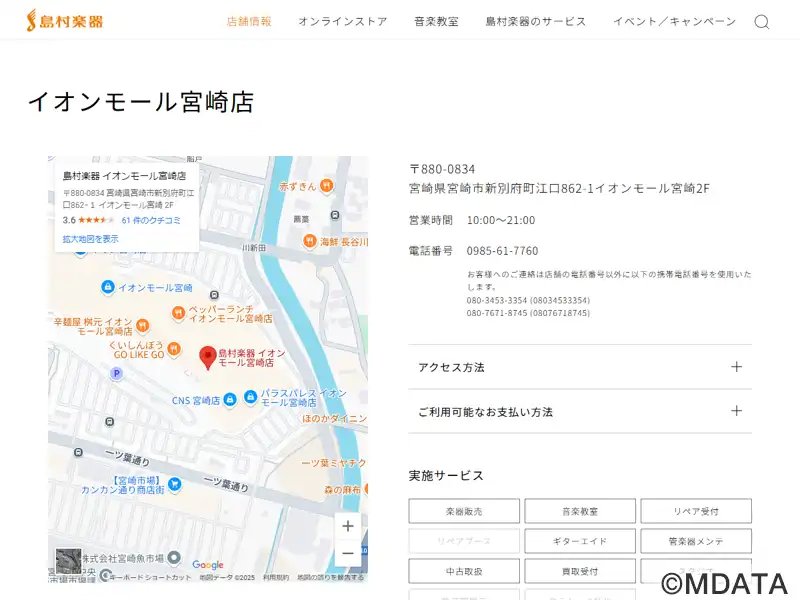Screen dimensions: 800x600
Task: Expand the ご利用可能なお支払い方法 section
Action: [580, 411]
